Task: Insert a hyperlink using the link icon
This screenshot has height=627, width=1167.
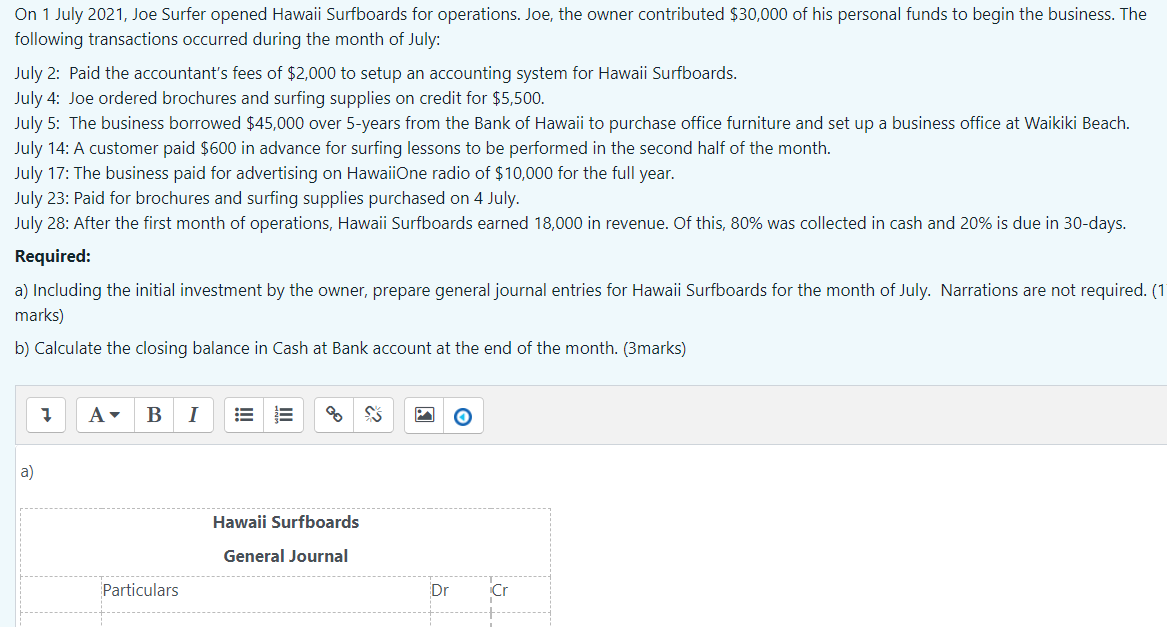Action: [333, 415]
